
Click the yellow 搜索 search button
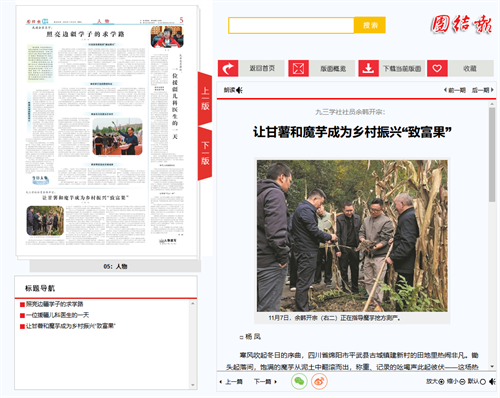click(370, 25)
